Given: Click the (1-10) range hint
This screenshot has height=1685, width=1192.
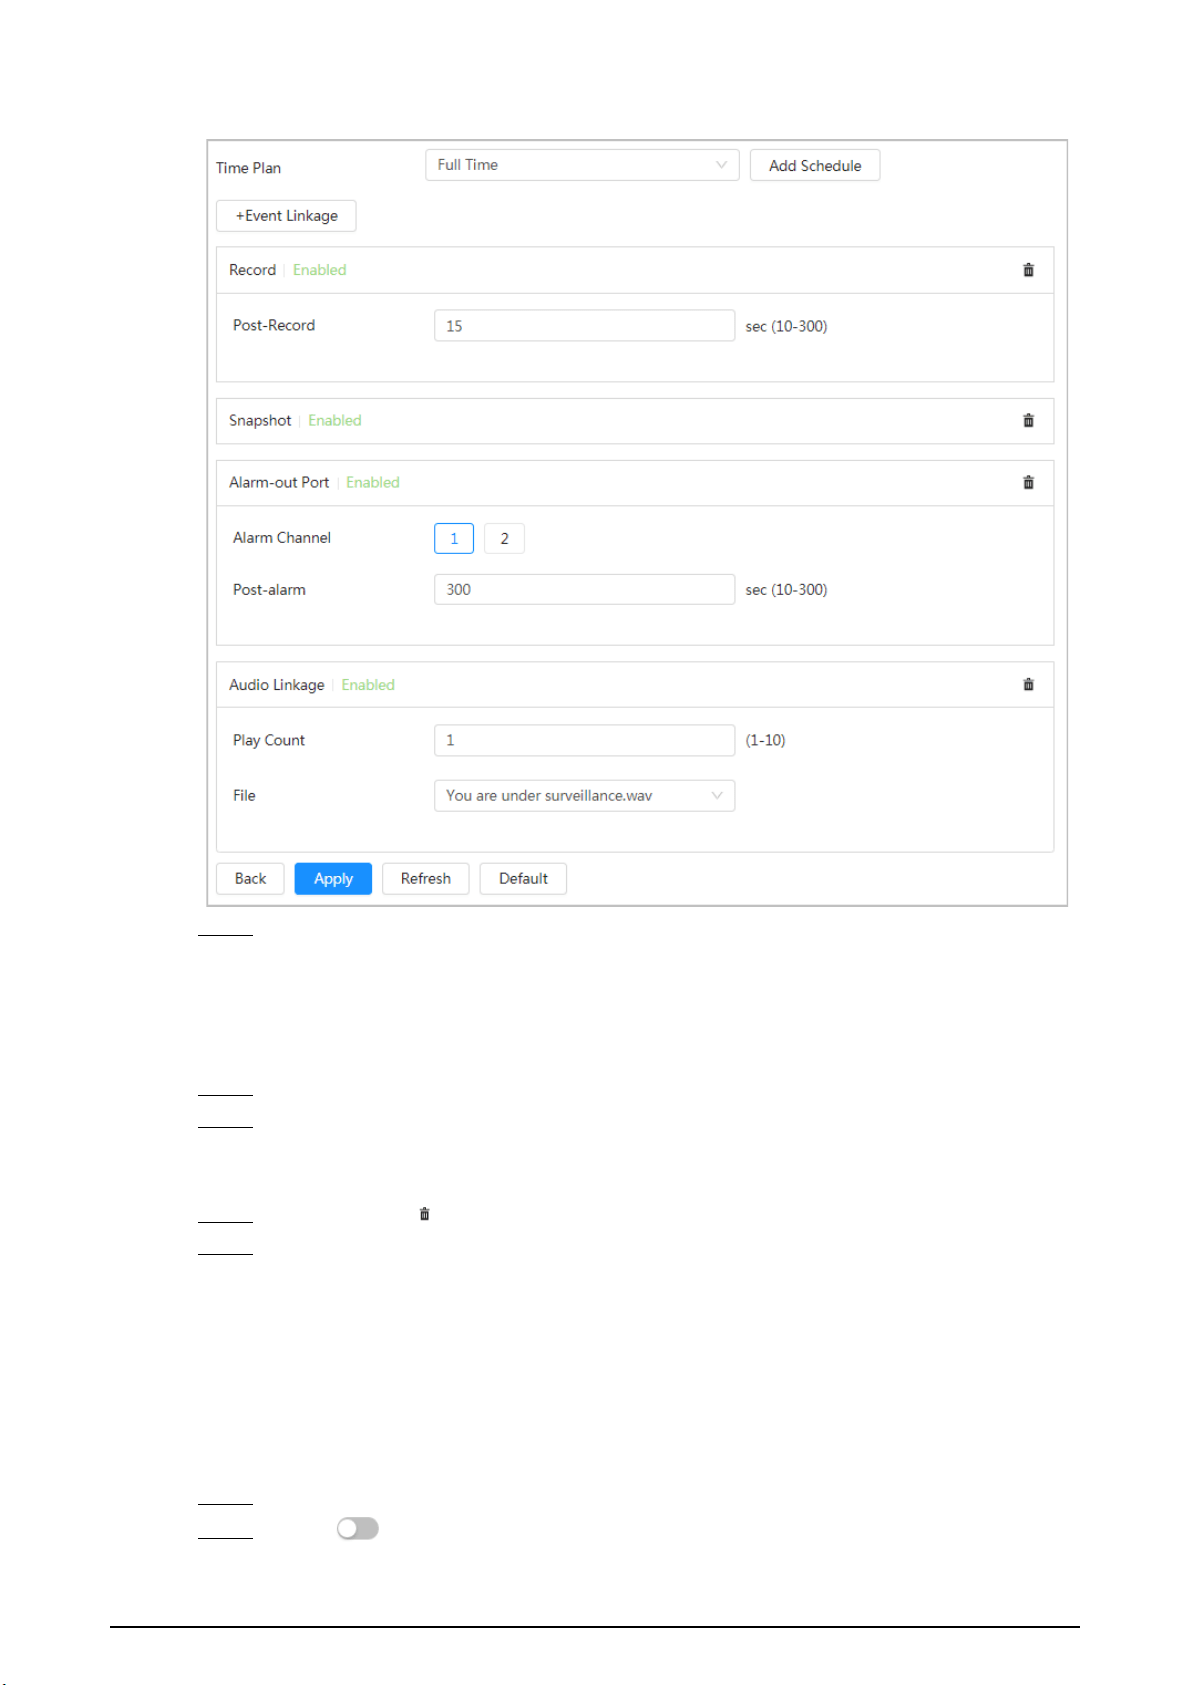Looking at the screenshot, I should [x=766, y=740].
